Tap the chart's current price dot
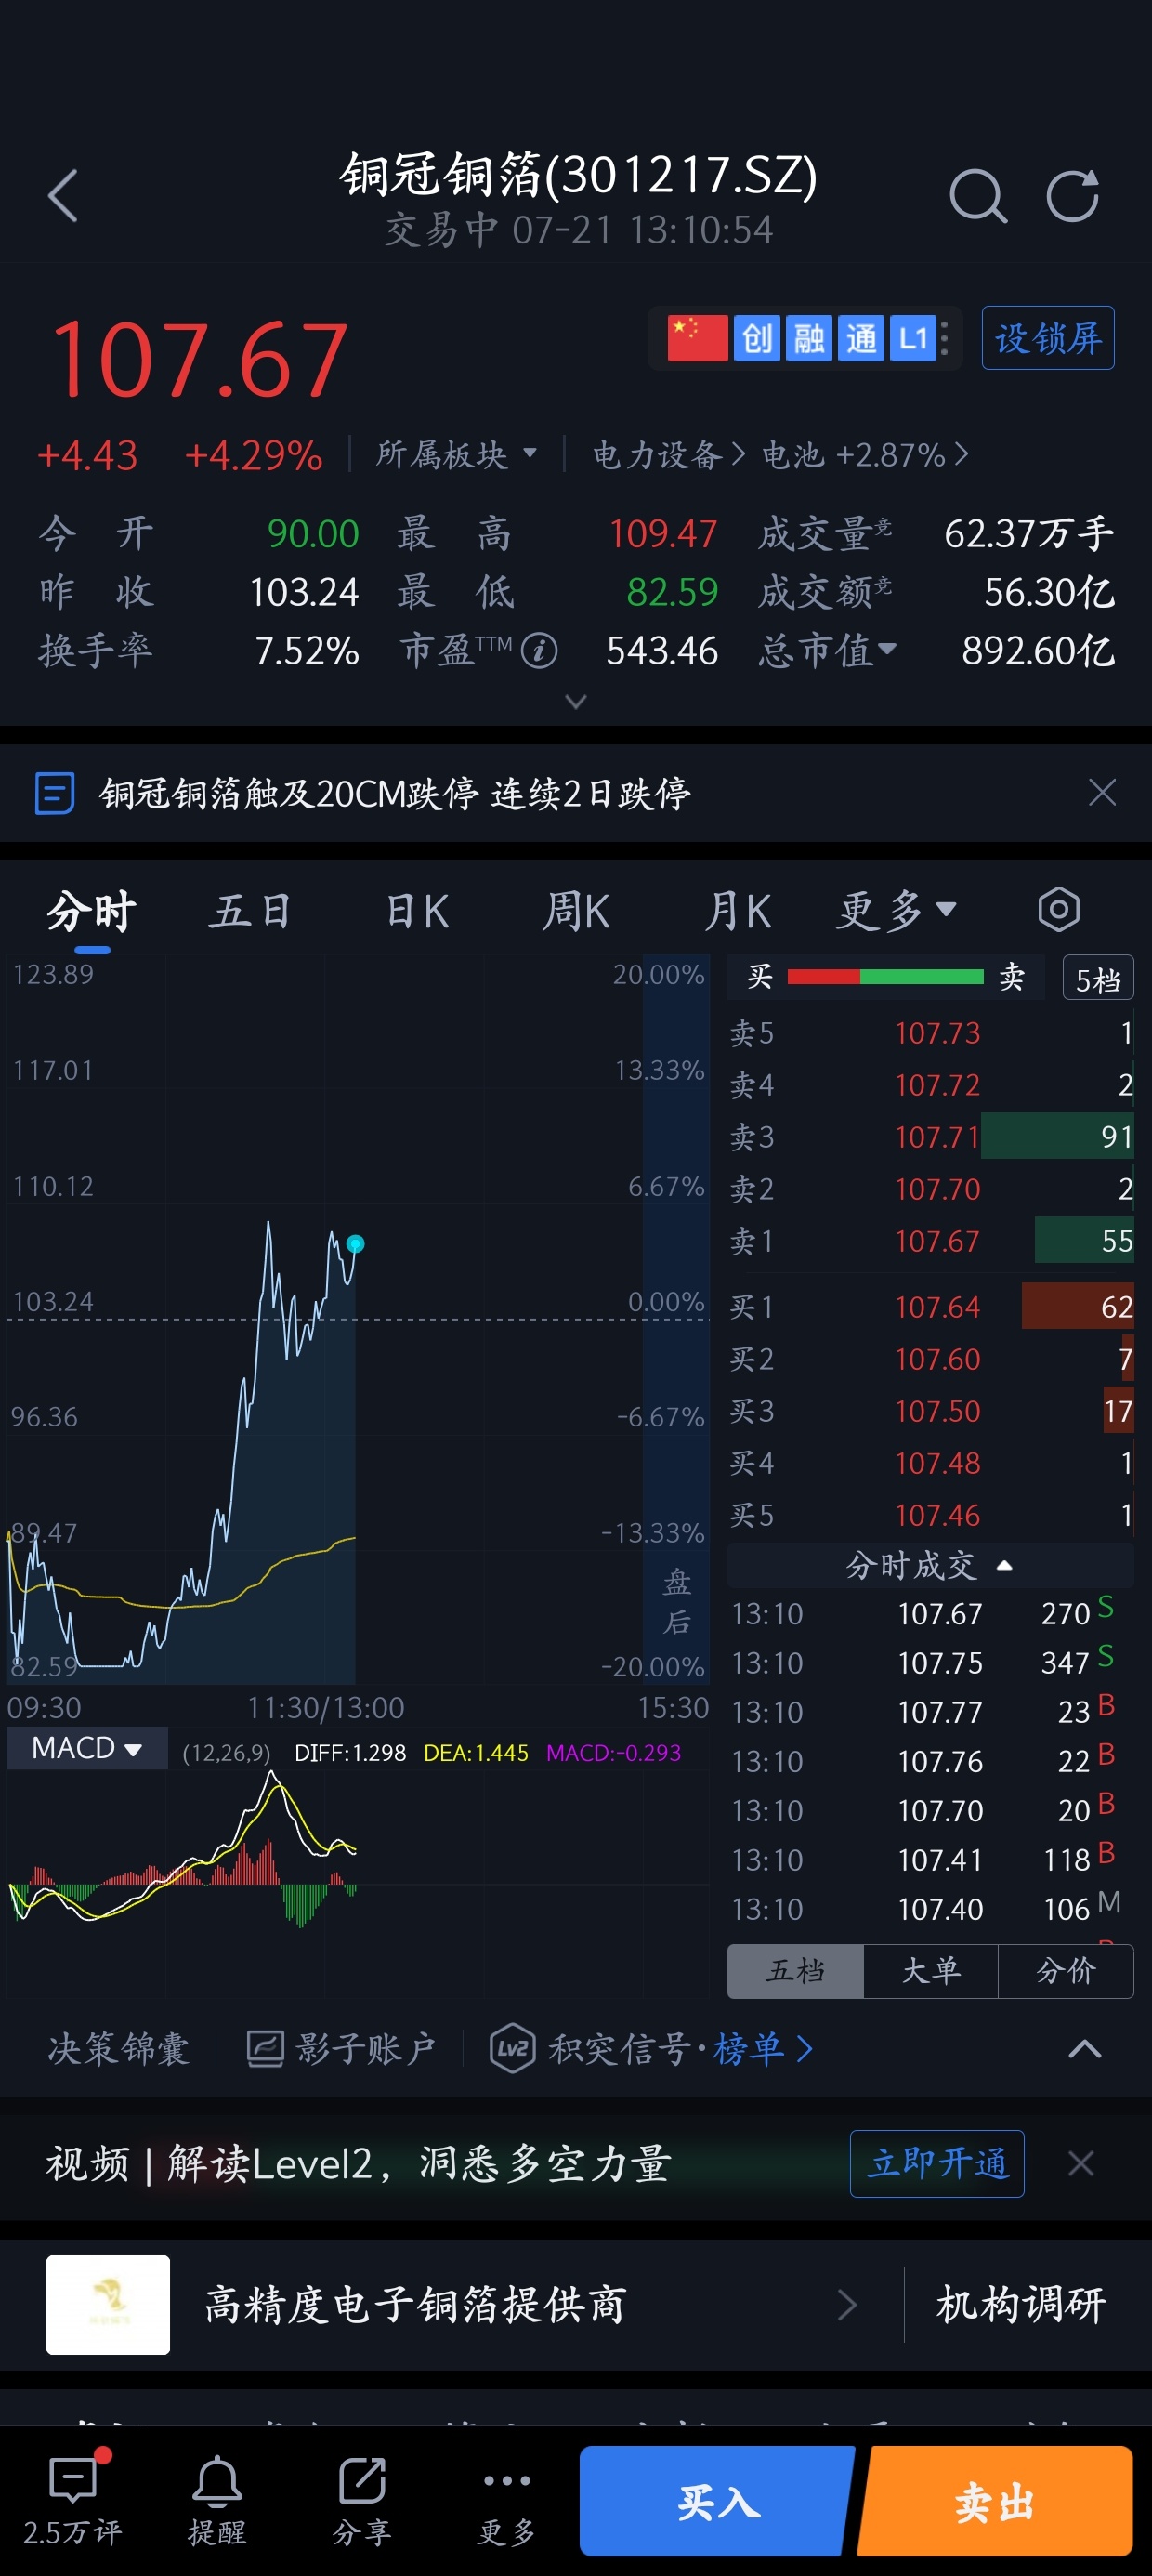Image resolution: width=1152 pixels, height=2576 pixels. pyautogui.click(x=355, y=1244)
